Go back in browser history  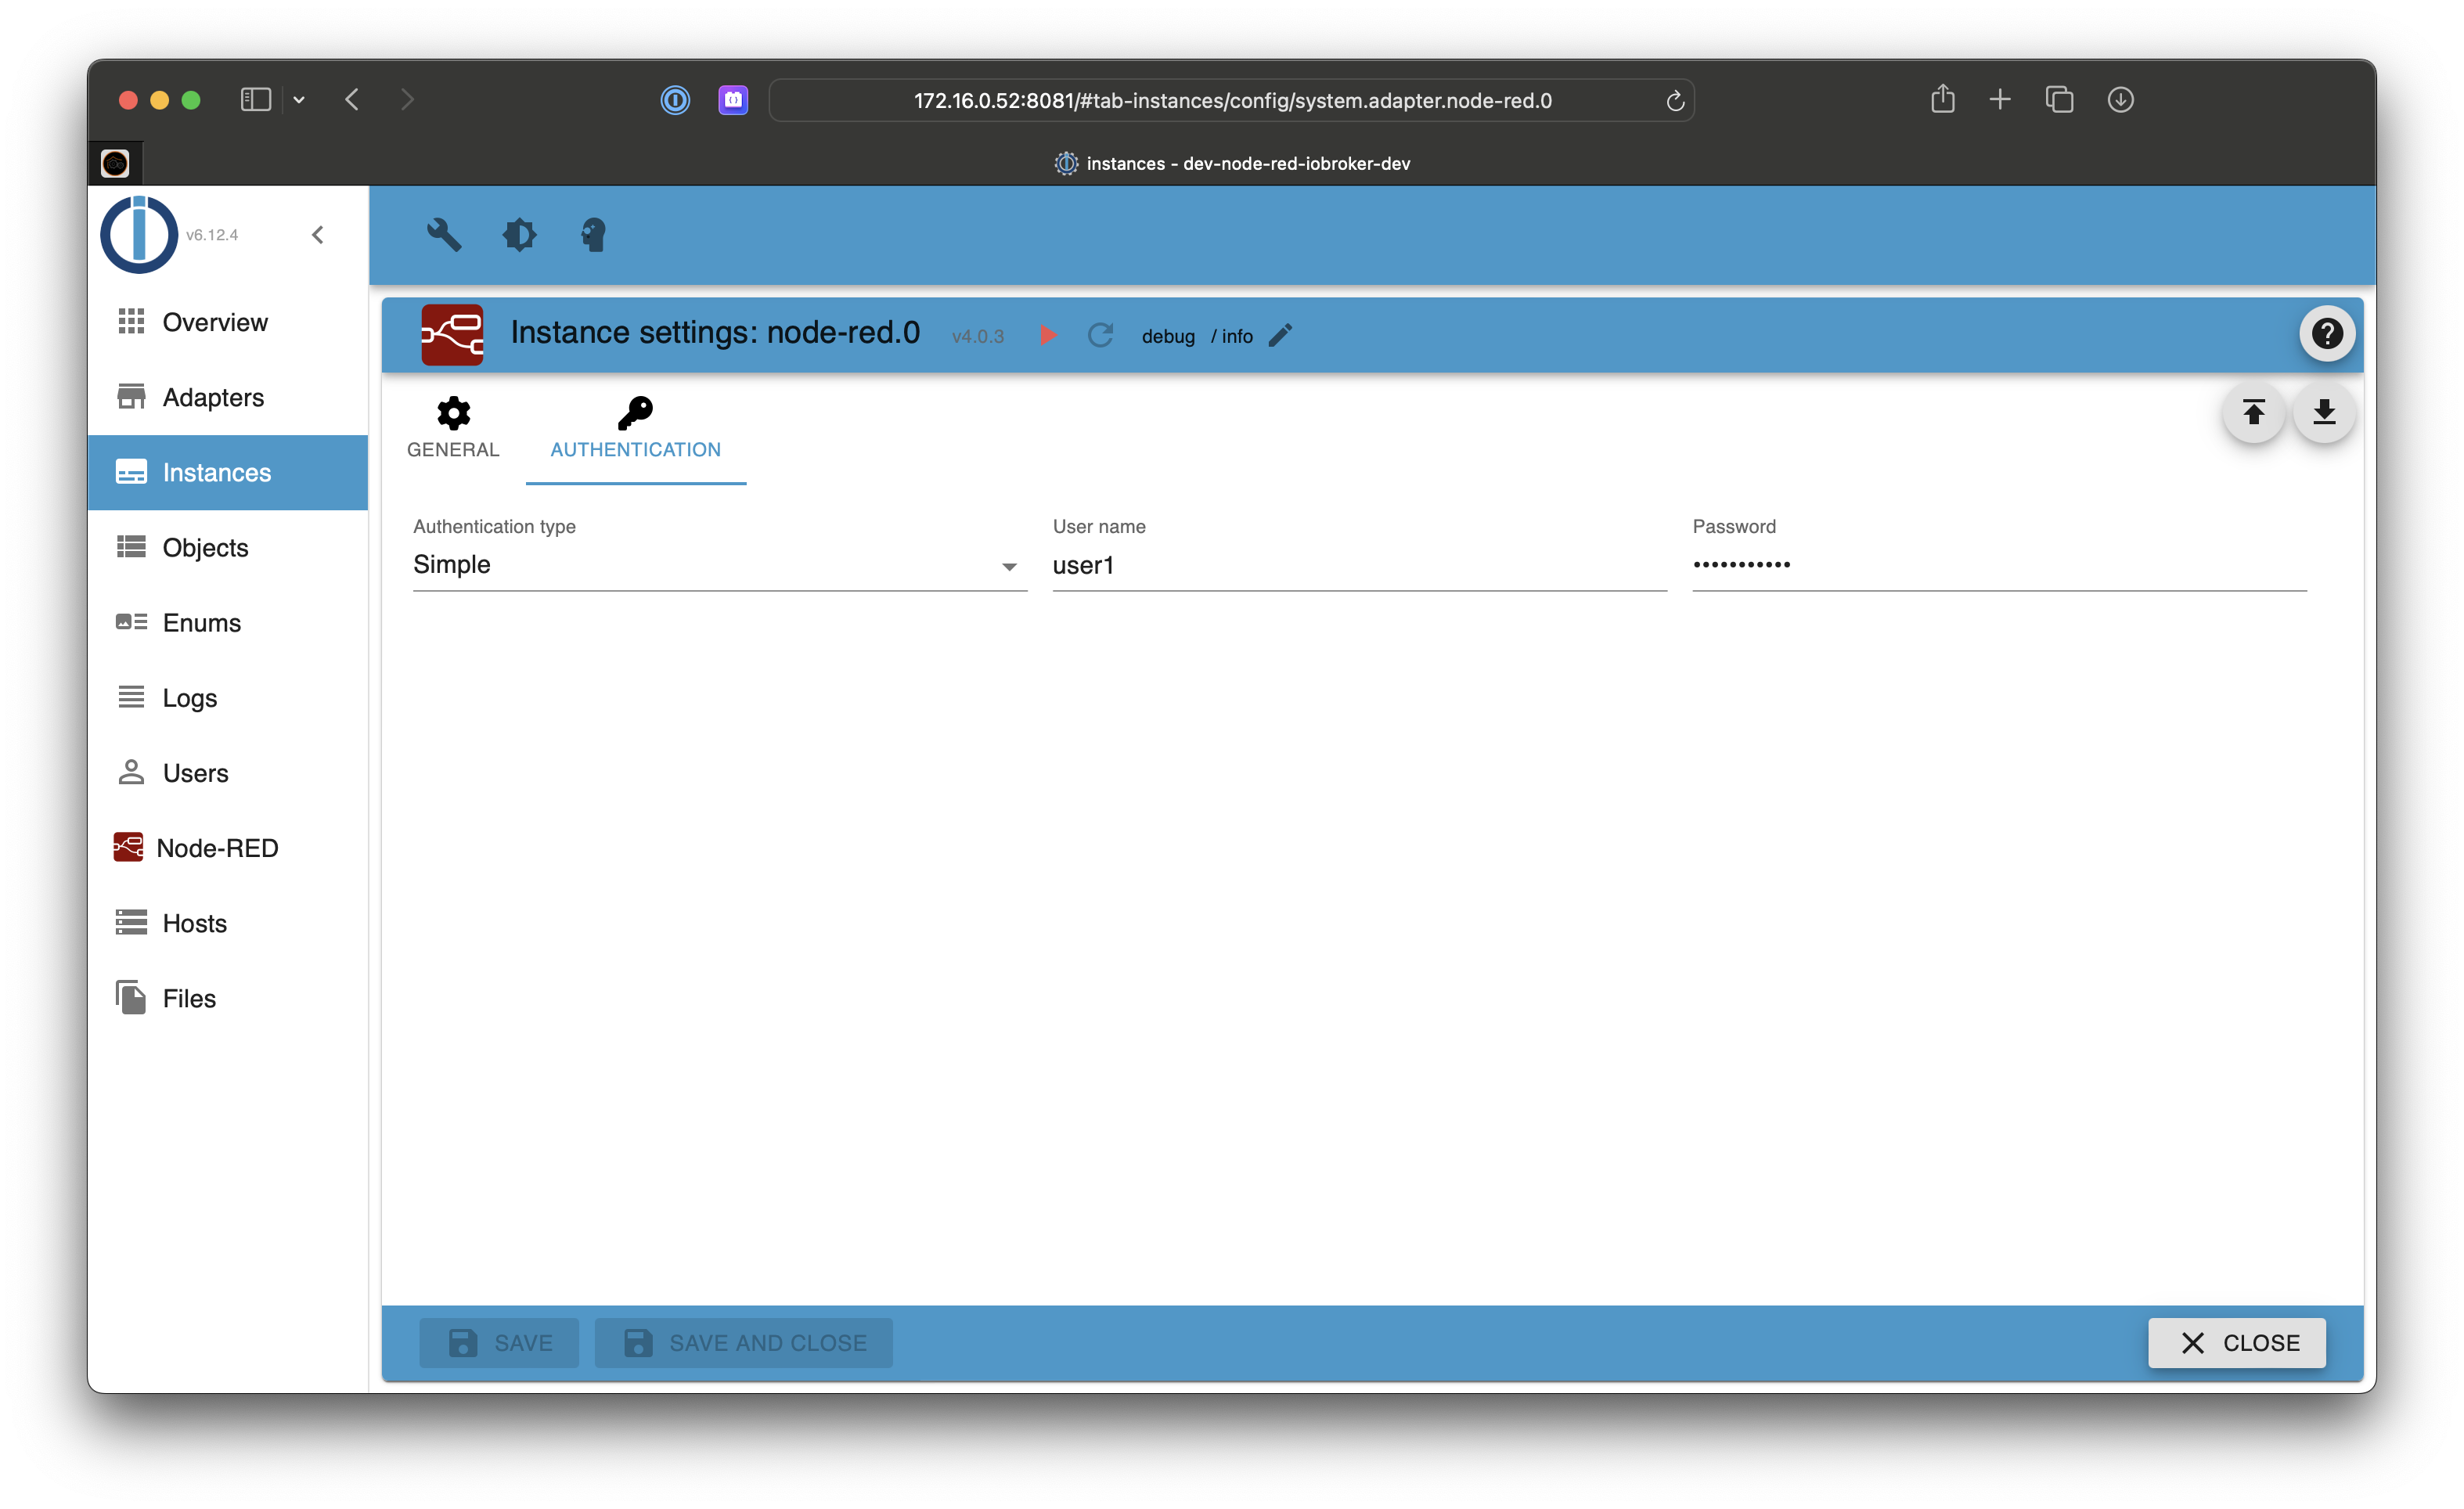coord(352,100)
